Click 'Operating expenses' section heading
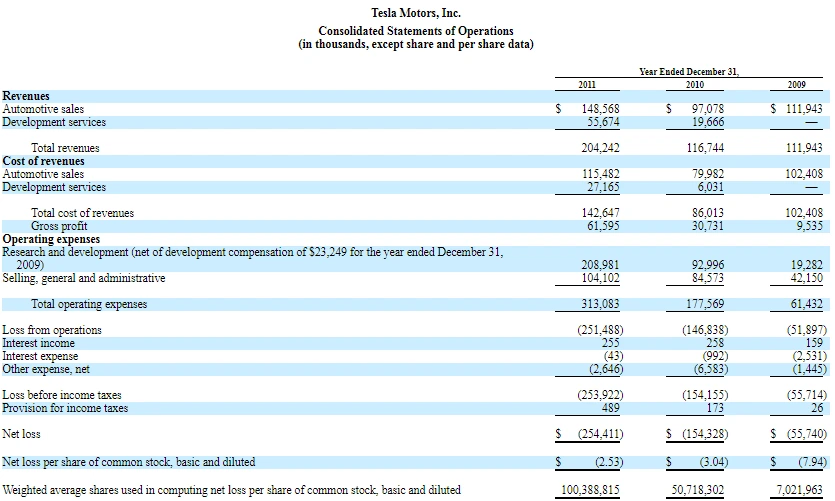 [x=51, y=239]
